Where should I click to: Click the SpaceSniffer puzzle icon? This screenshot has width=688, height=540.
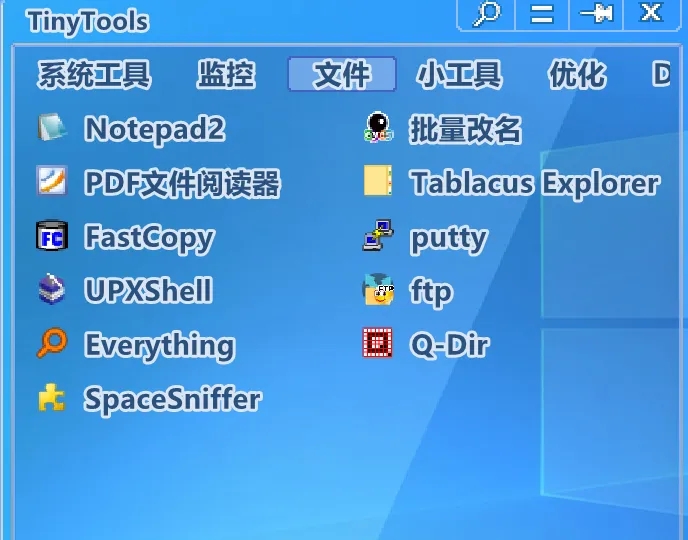(x=52, y=397)
